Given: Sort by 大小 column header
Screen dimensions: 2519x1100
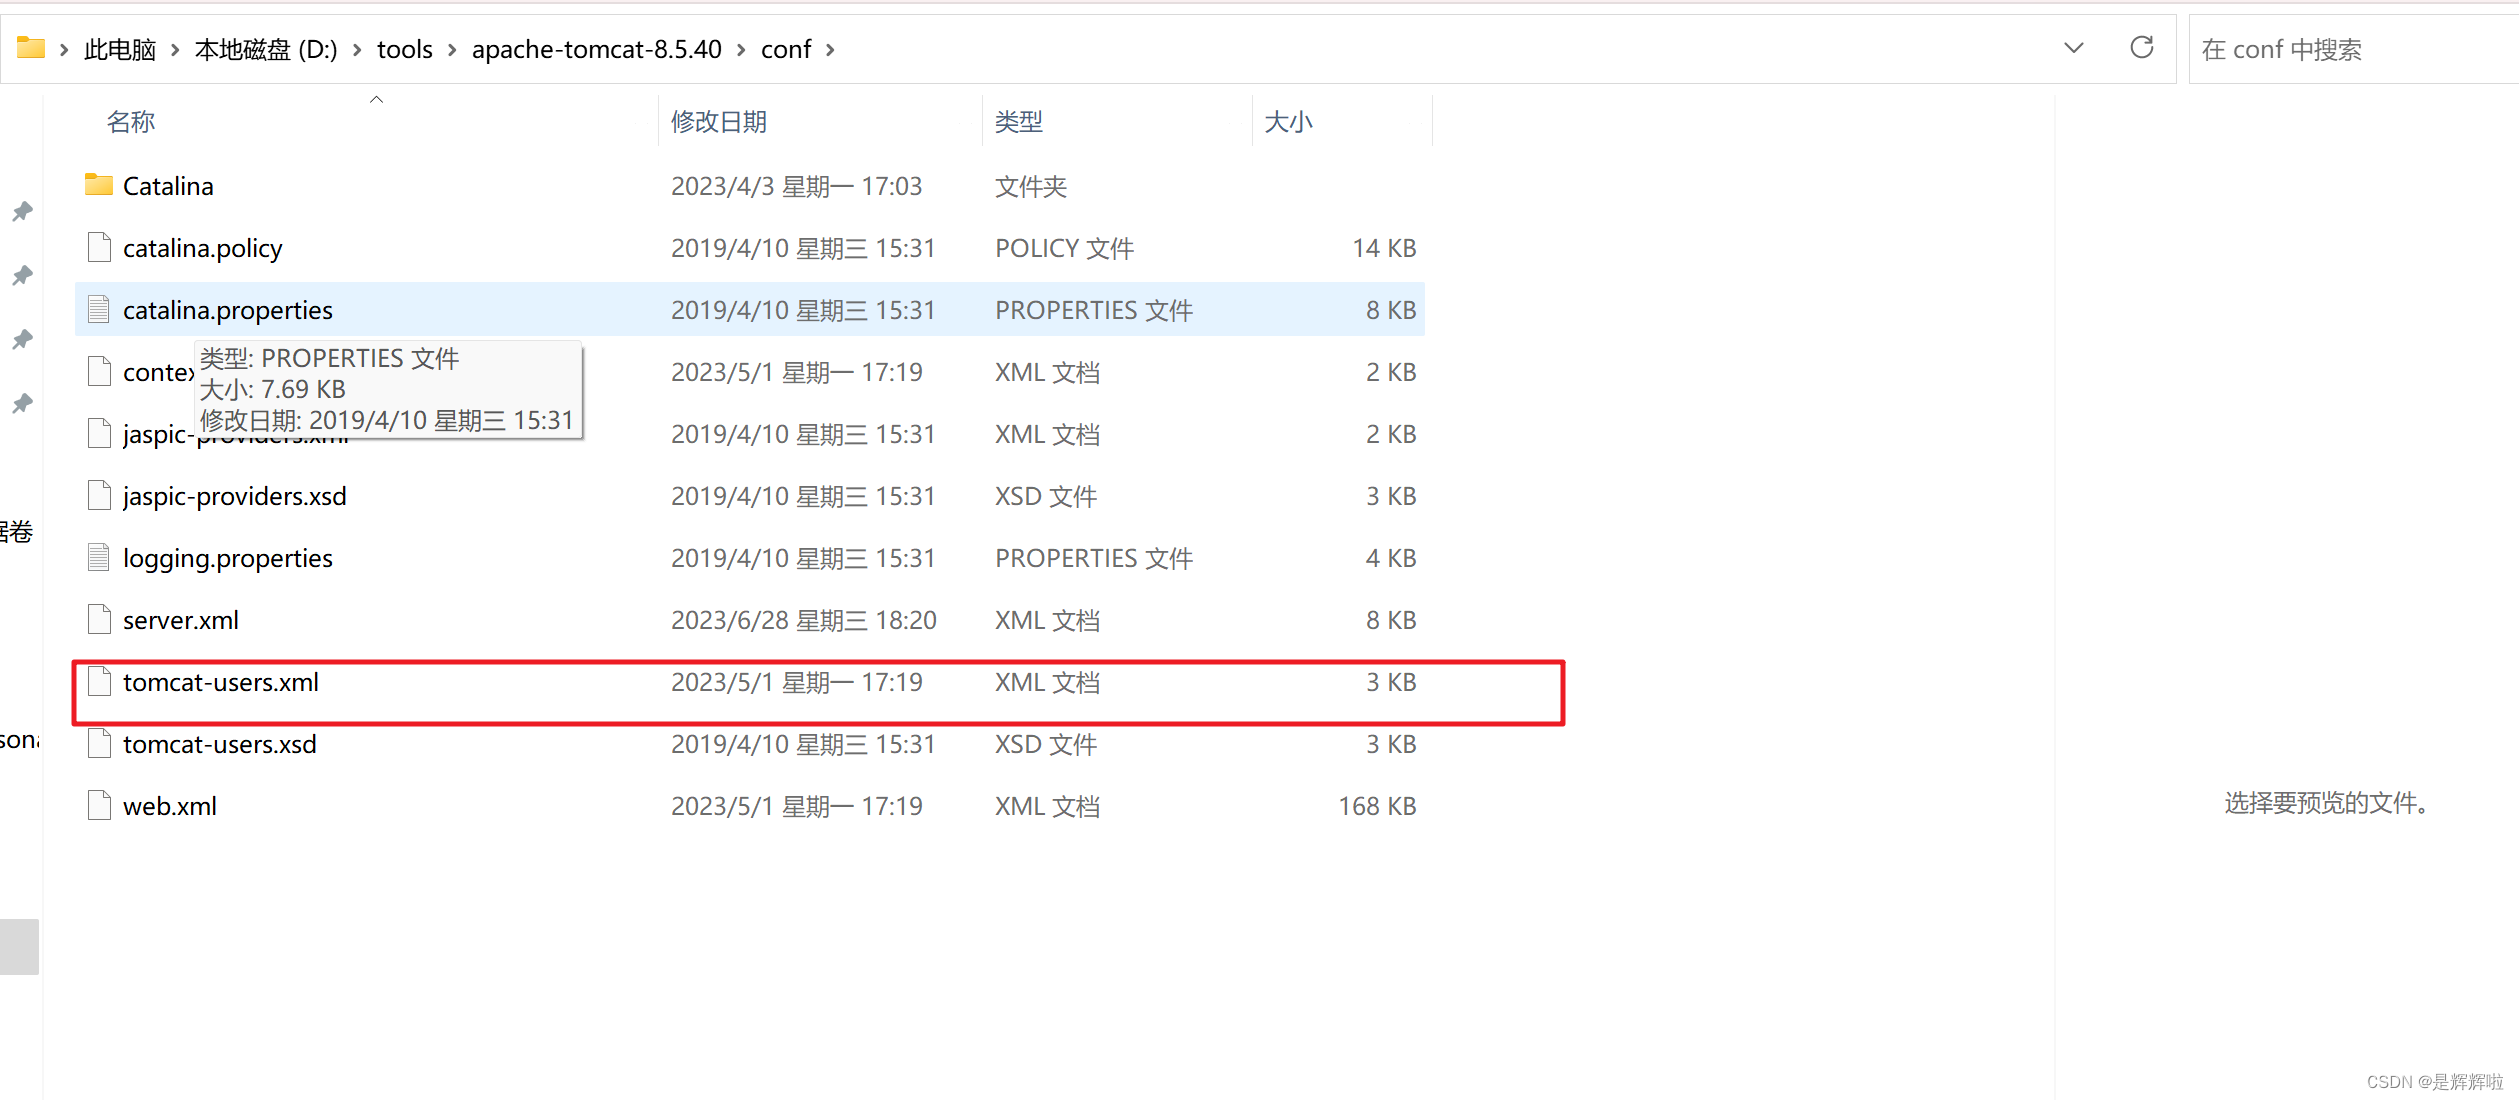Looking at the screenshot, I should click(1287, 122).
